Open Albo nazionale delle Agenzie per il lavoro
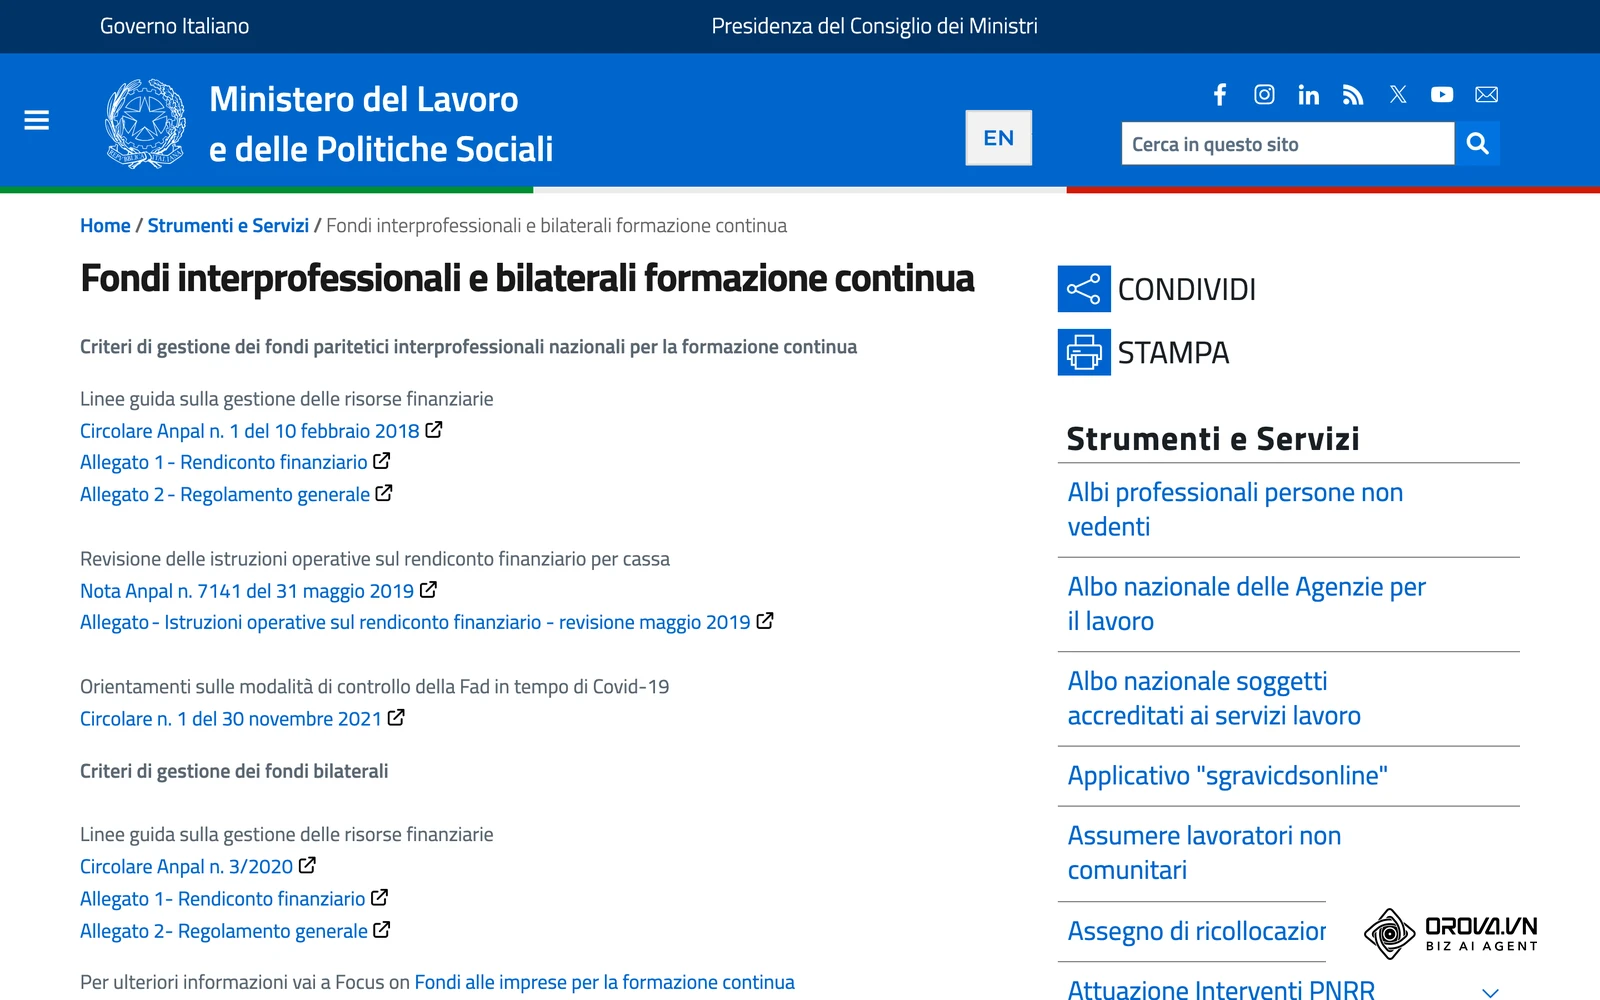1600x1000 pixels. tap(1246, 604)
